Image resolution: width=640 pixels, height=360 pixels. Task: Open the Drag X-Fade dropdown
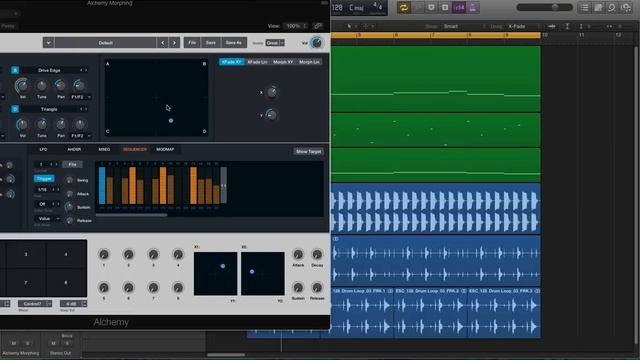point(523,26)
